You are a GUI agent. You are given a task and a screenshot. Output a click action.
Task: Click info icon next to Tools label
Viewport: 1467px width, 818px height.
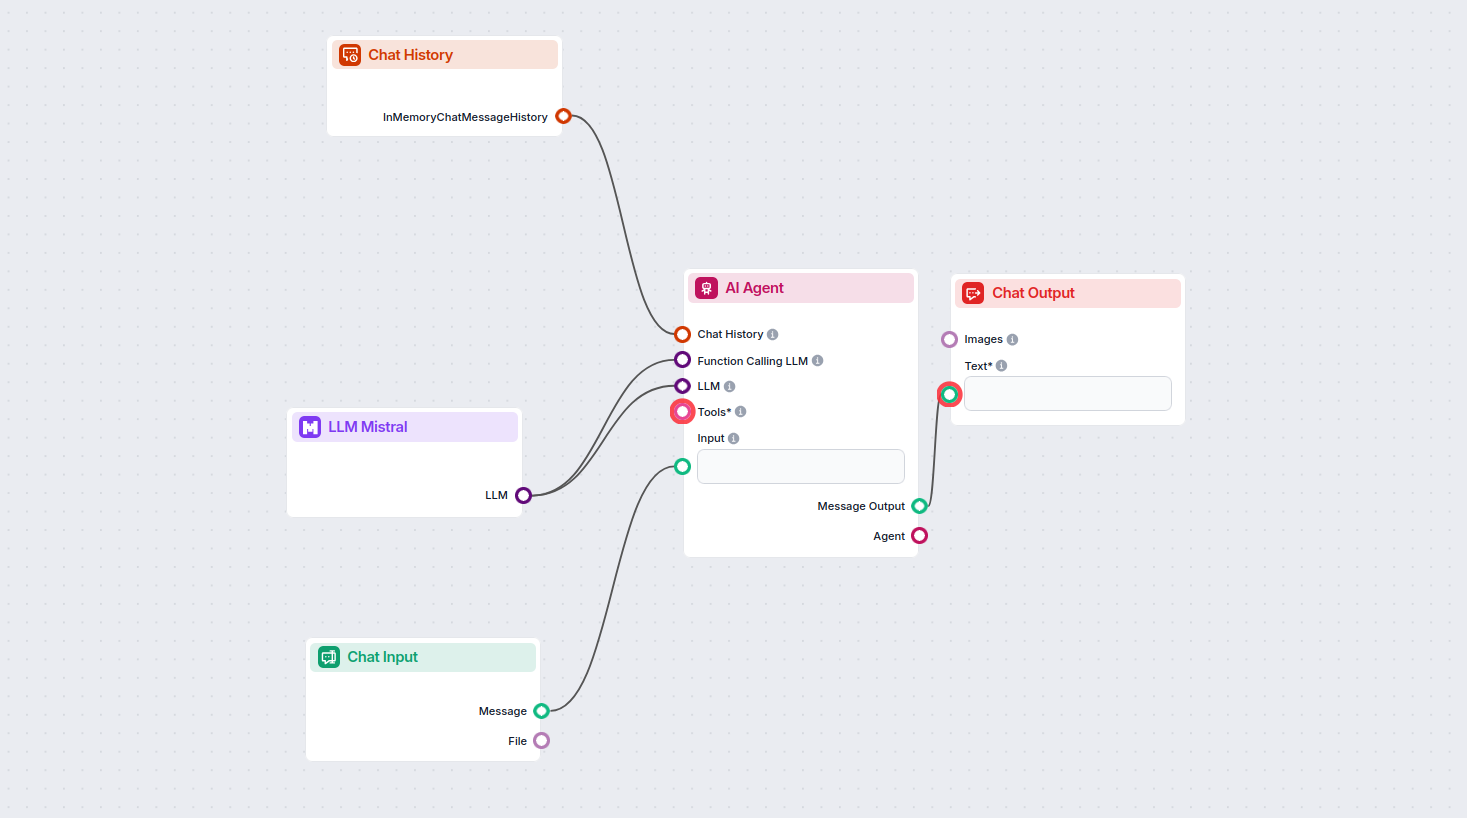[740, 412]
